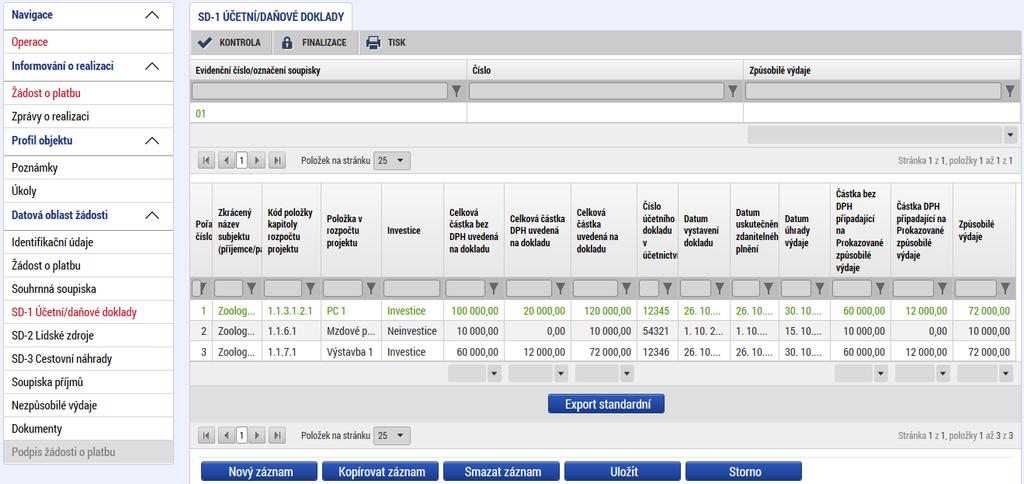Image resolution: width=1024 pixels, height=484 pixels.
Task: Open filter icon for Položka v rozpočtu column
Action: tap(371, 288)
